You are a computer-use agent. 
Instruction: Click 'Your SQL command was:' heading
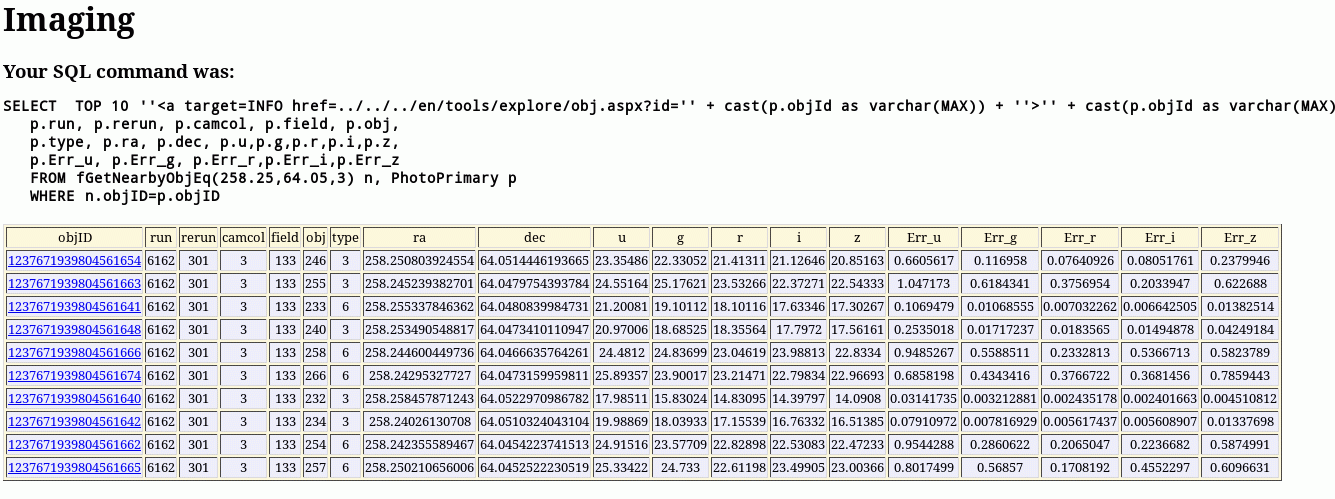[119, 72]
